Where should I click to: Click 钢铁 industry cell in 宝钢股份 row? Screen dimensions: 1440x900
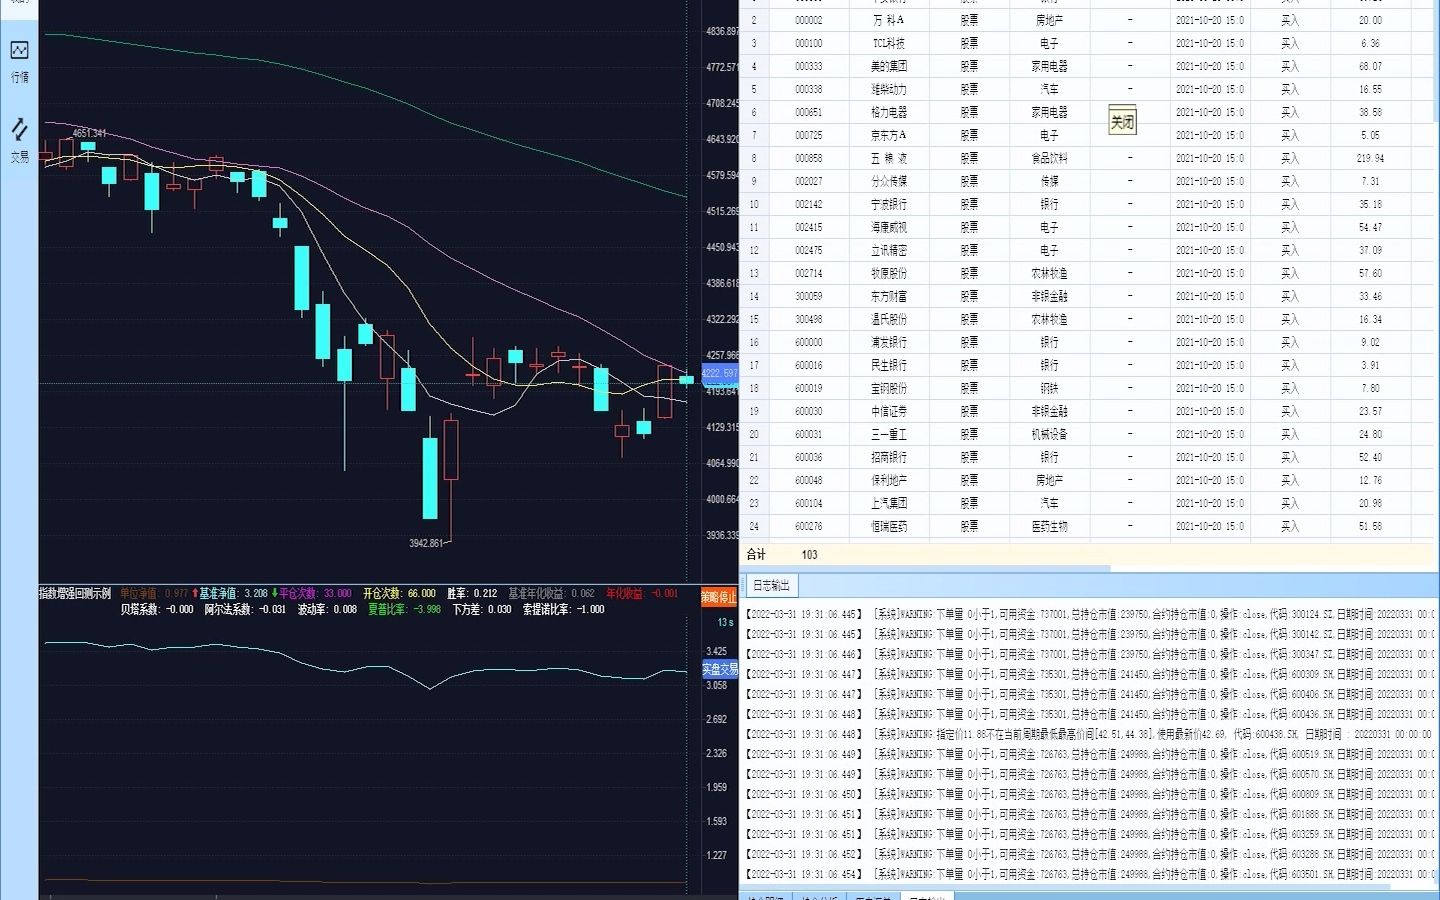tap(1049, 388)
